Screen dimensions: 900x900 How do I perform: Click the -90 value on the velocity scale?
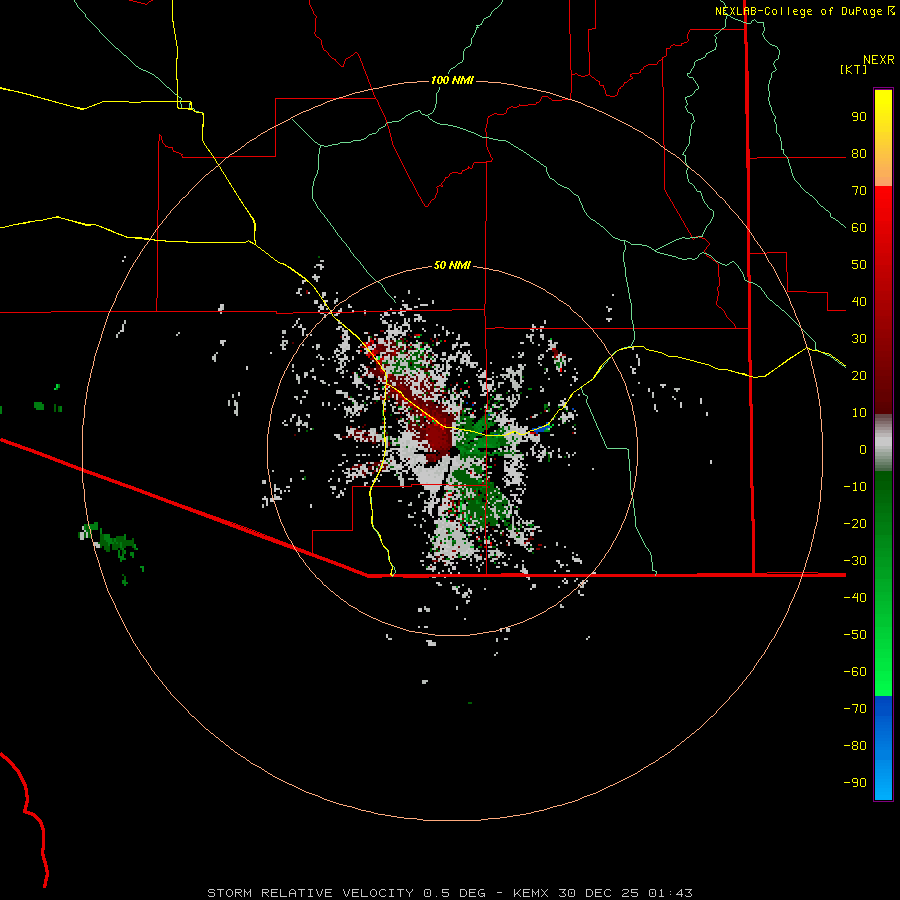(855, 783)
